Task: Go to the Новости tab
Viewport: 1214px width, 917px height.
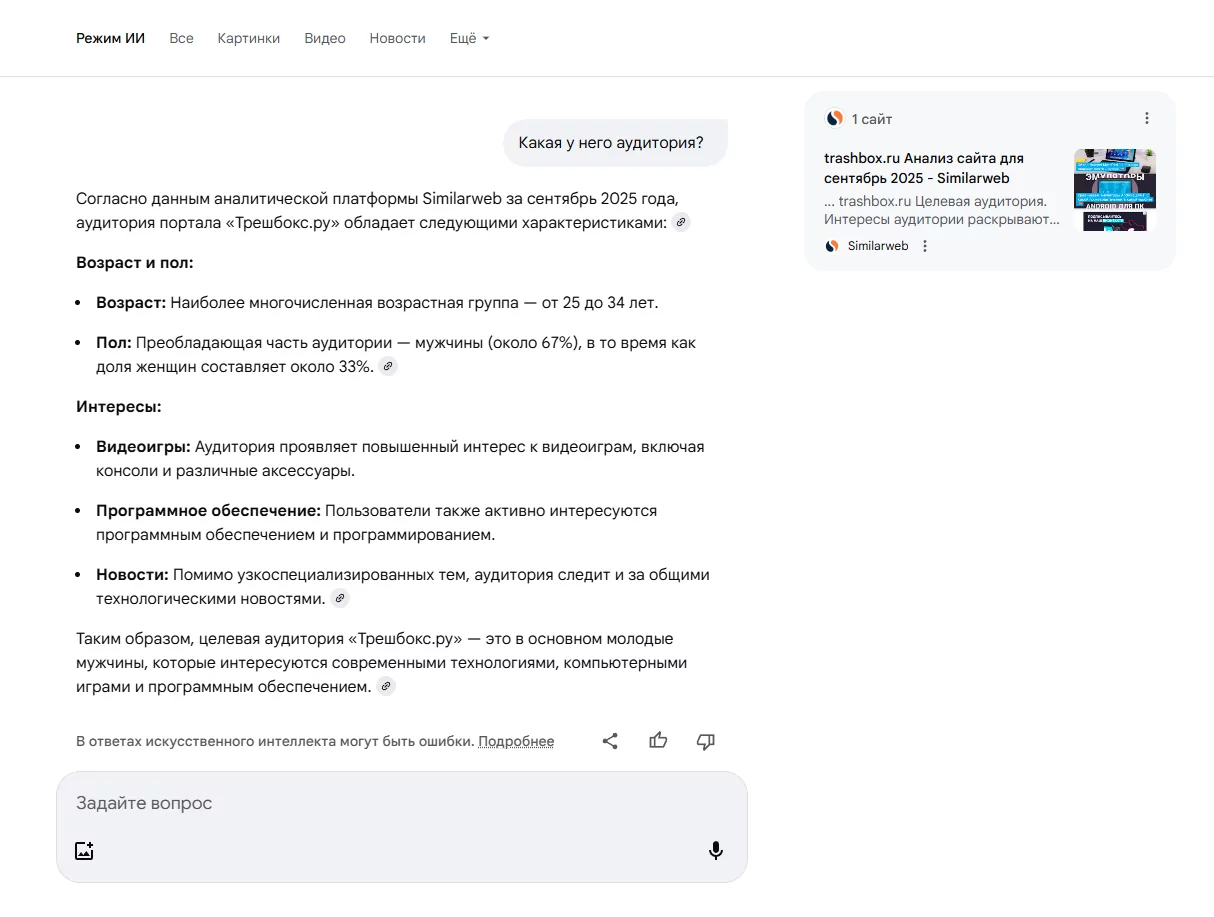Action: click(x=397, y=38)
